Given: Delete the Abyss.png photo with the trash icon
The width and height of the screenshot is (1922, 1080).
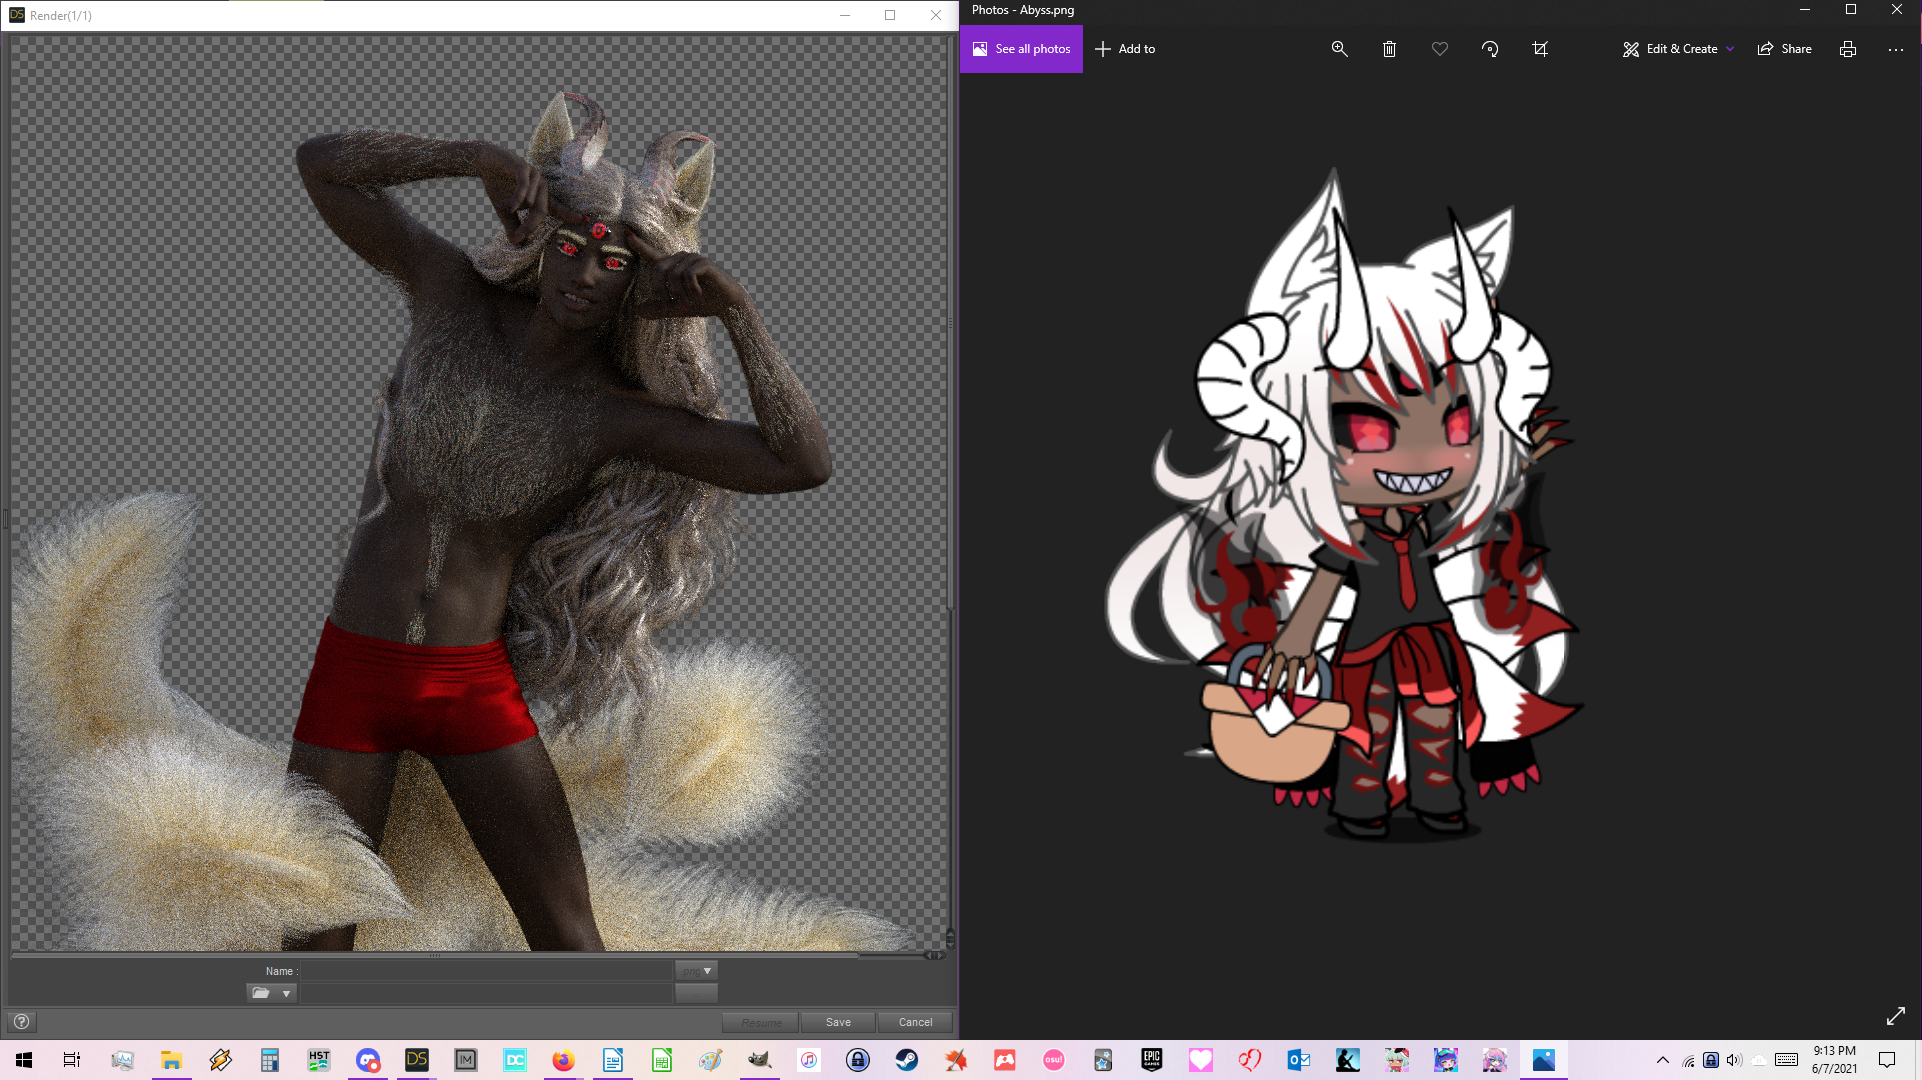Looking at the screenshot, I should (x=1389, y=49).
